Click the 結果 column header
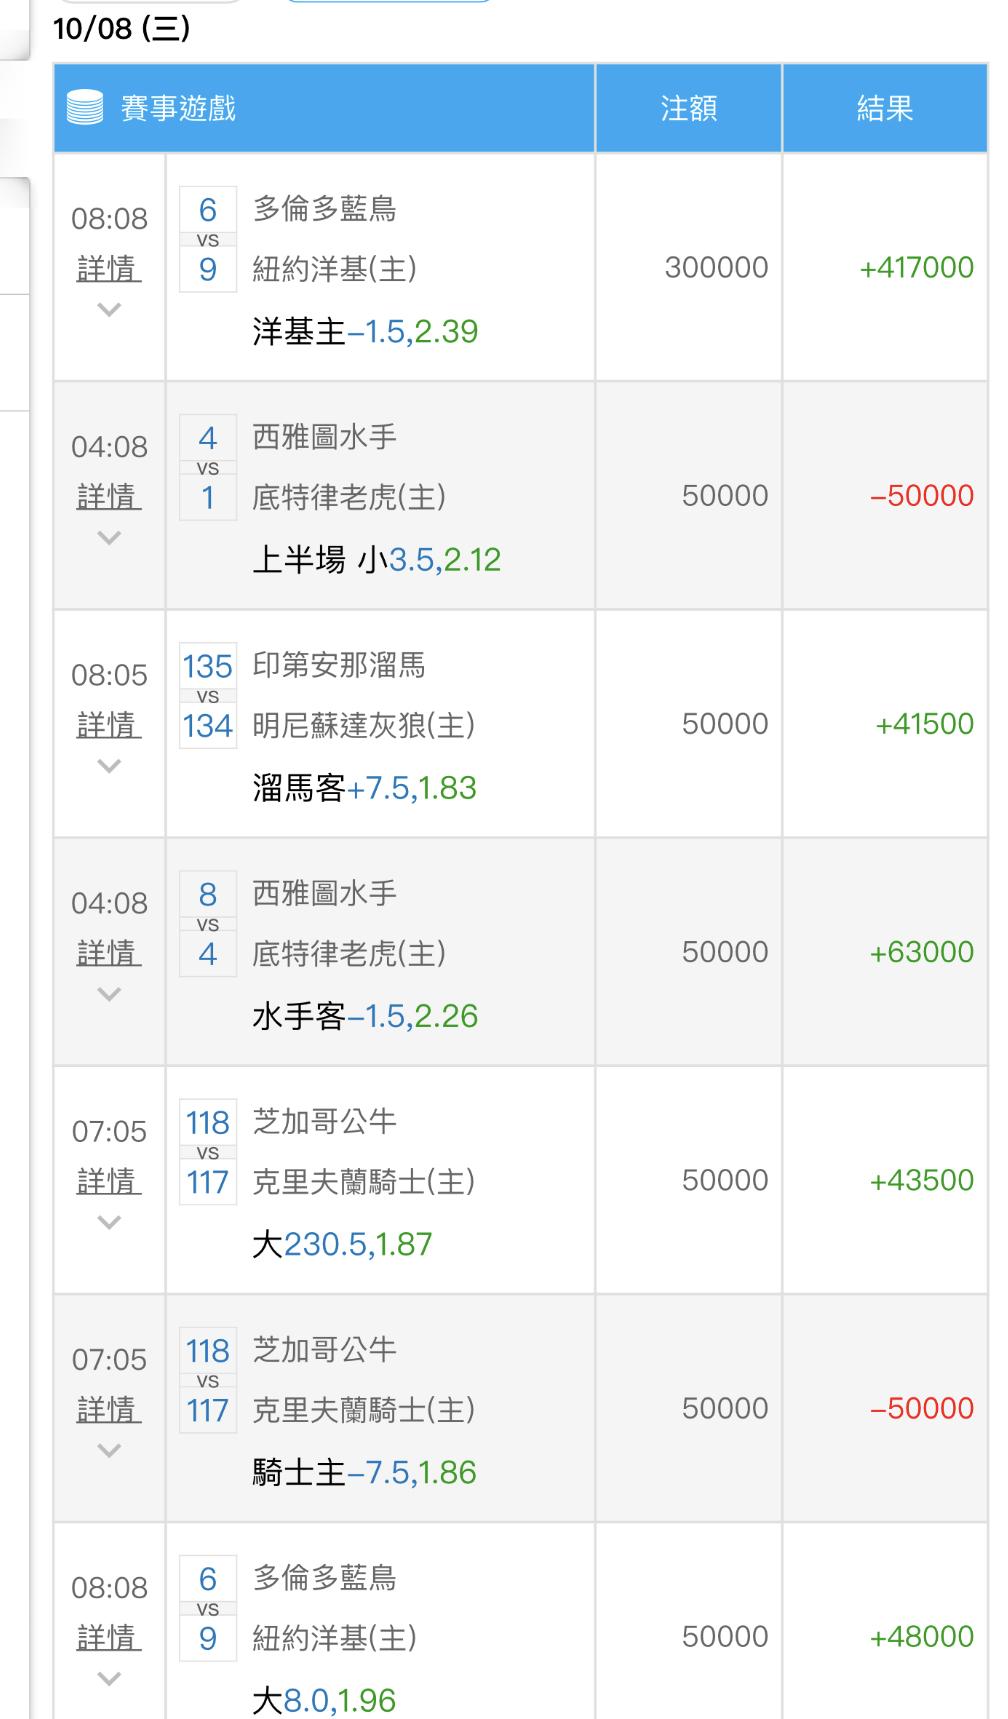Image resolution: width=1008 pixels, height=1719 pixels. pyautogui.click(x=884, y=108)
